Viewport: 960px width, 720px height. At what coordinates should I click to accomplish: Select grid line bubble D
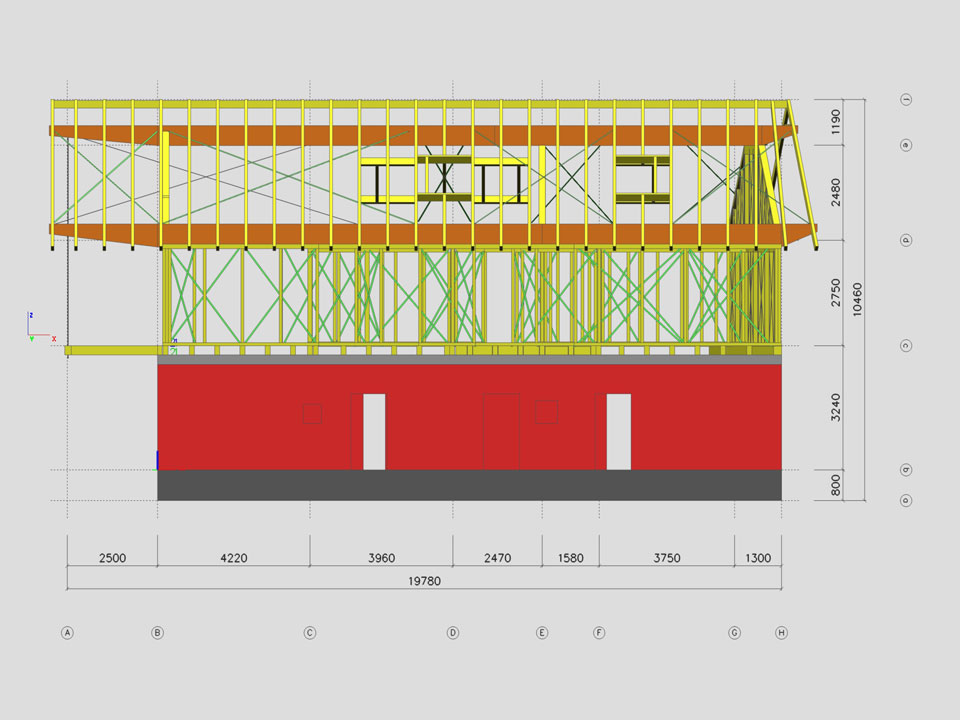coord(453,632)
